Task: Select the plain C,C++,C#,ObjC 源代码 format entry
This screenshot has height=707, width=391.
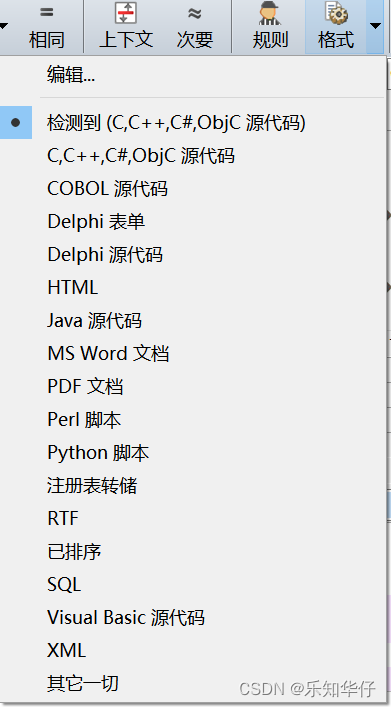Action: coord(141,156)
